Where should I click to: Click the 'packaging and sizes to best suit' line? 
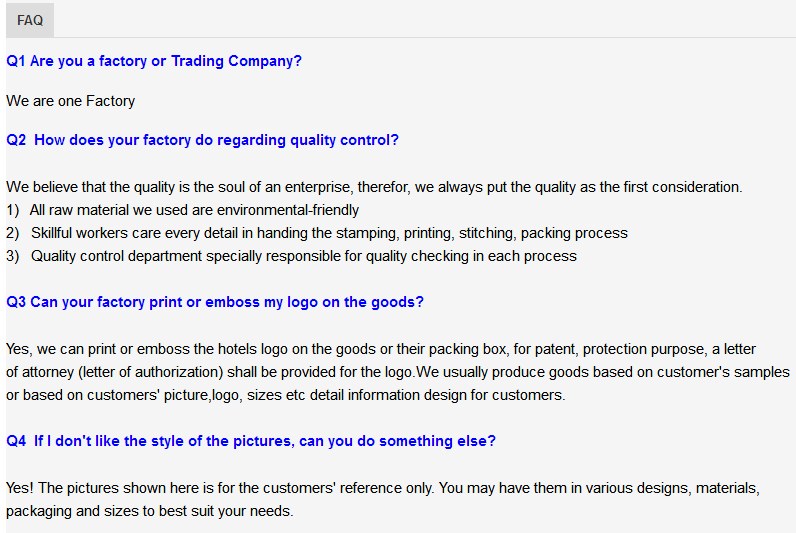pos(149,511)
